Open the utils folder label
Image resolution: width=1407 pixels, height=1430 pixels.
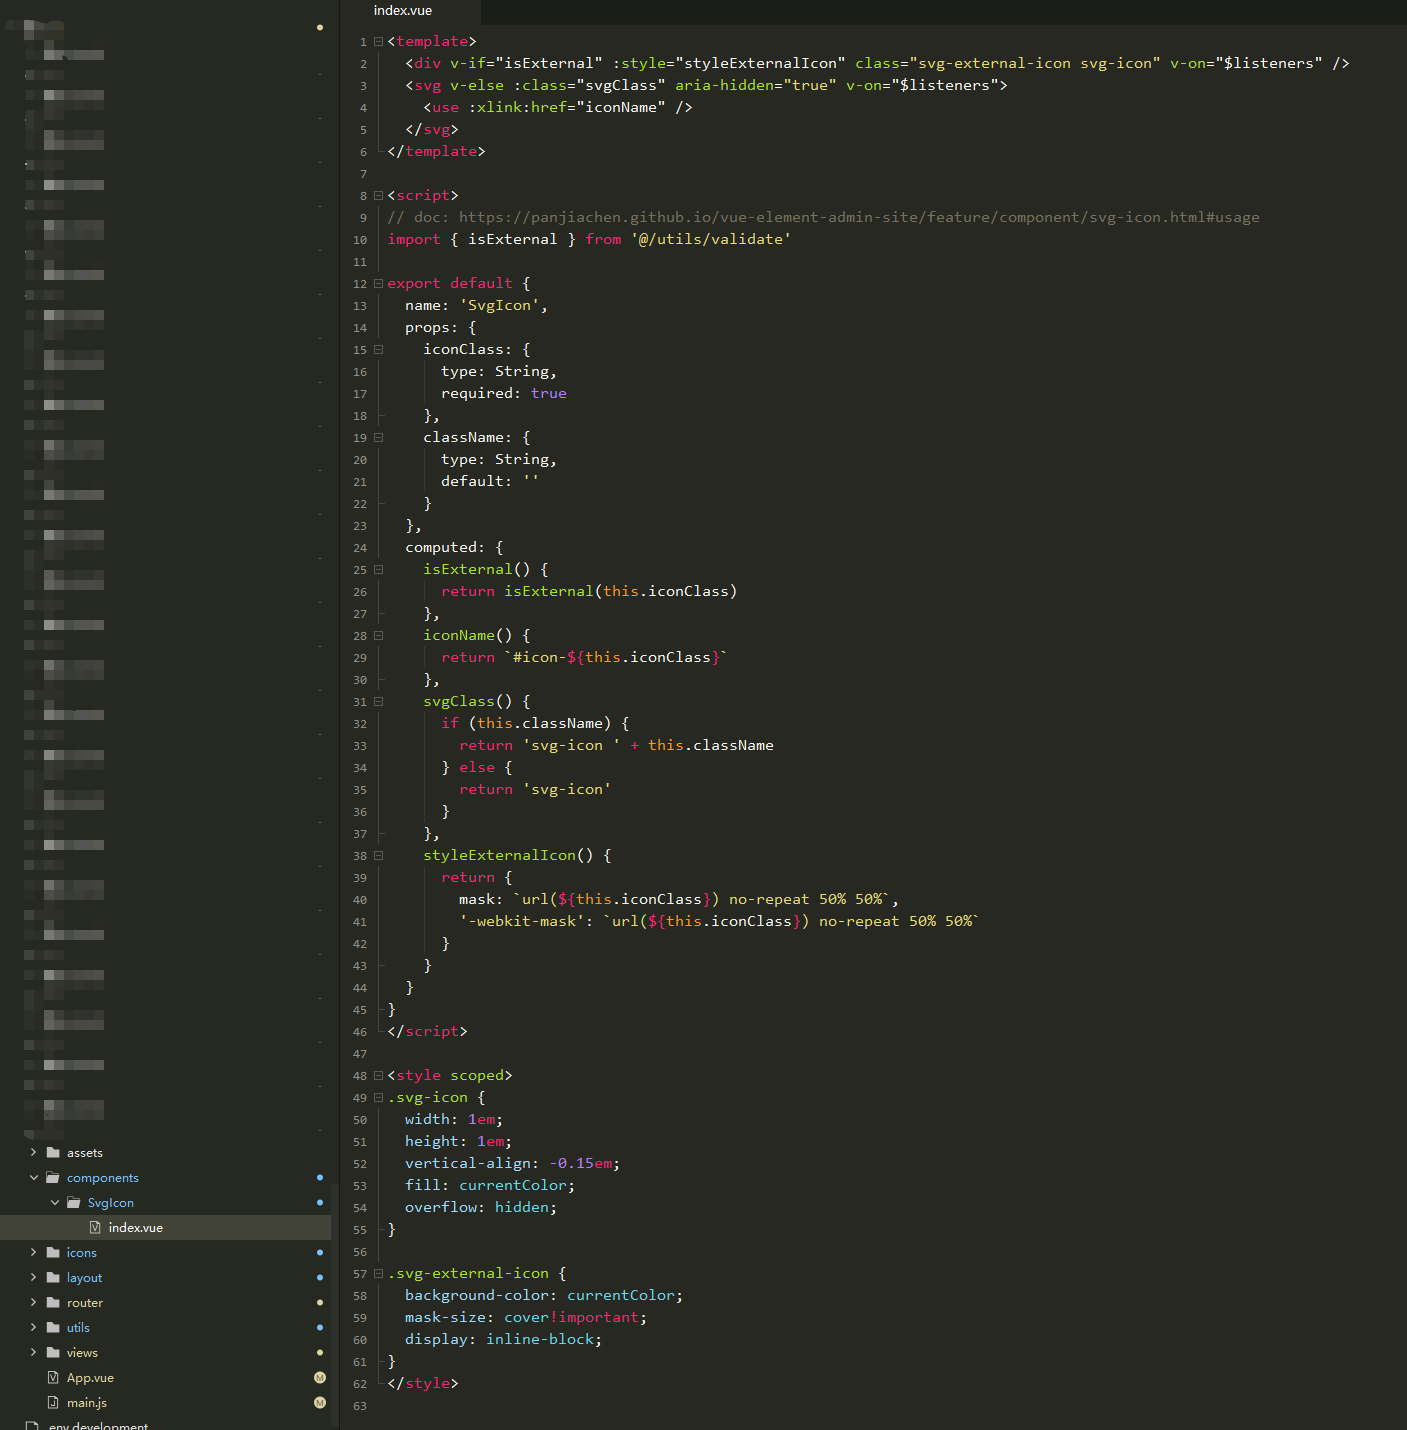tap(78, 1328)
